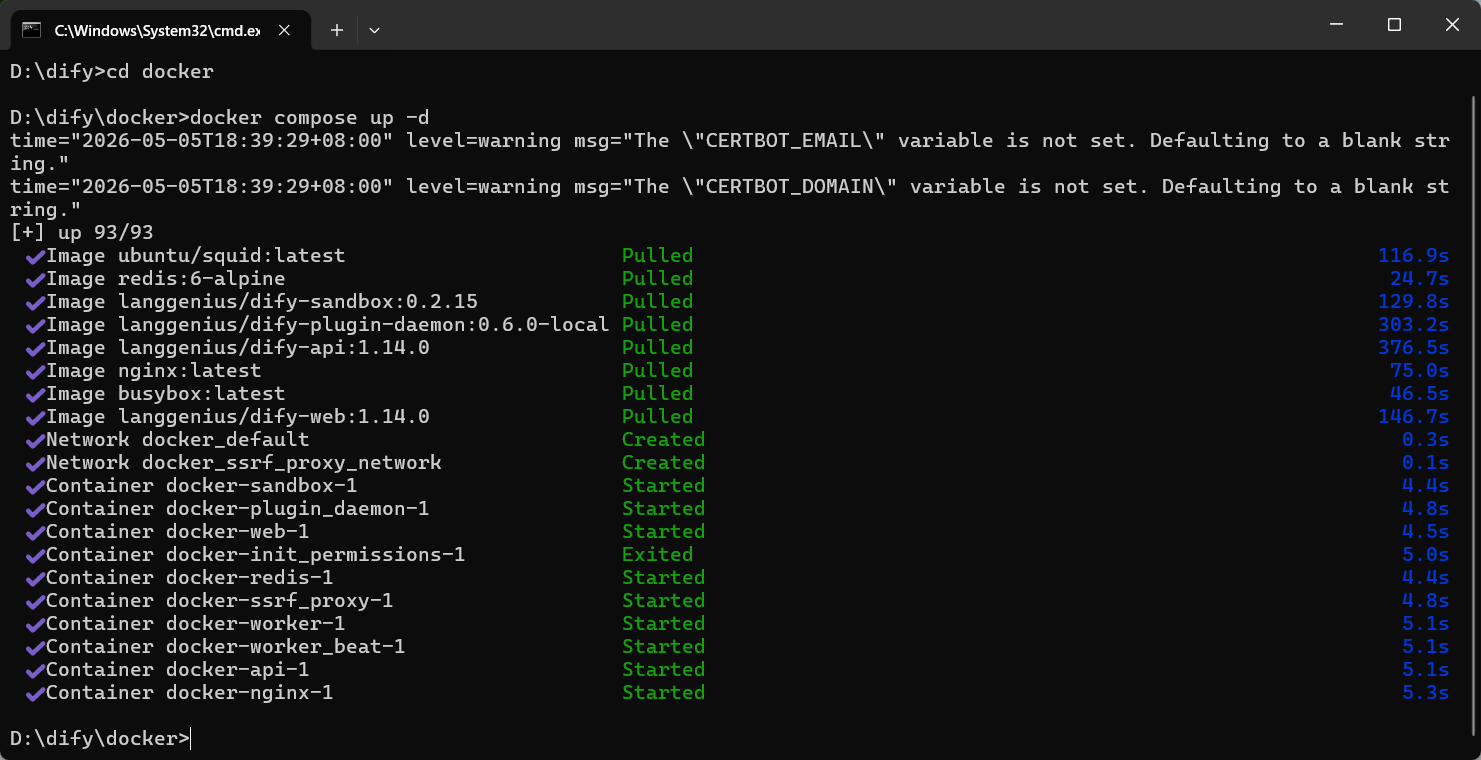
Task: Click 'Container docker-sandbox-1' text
Action: point(202,486)
